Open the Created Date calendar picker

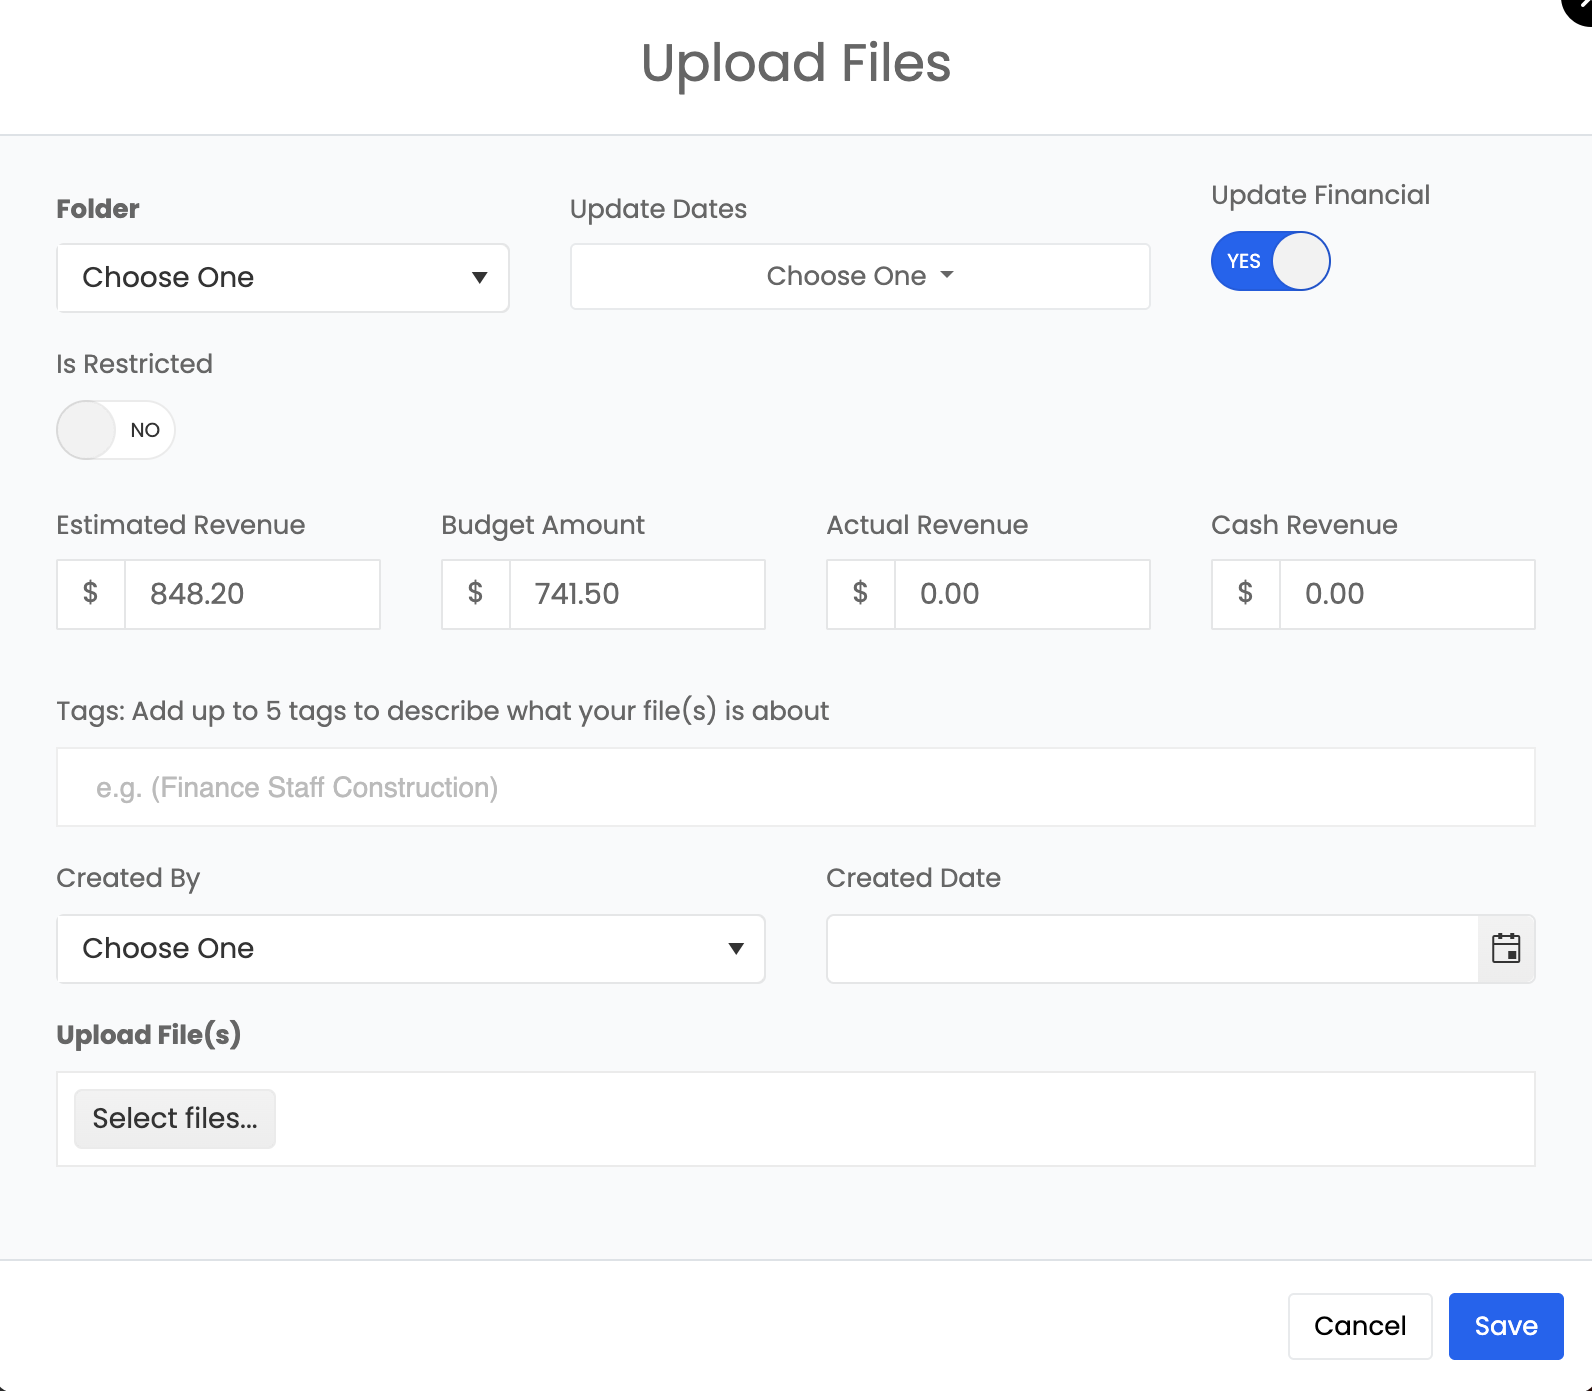click(1505, 948)
